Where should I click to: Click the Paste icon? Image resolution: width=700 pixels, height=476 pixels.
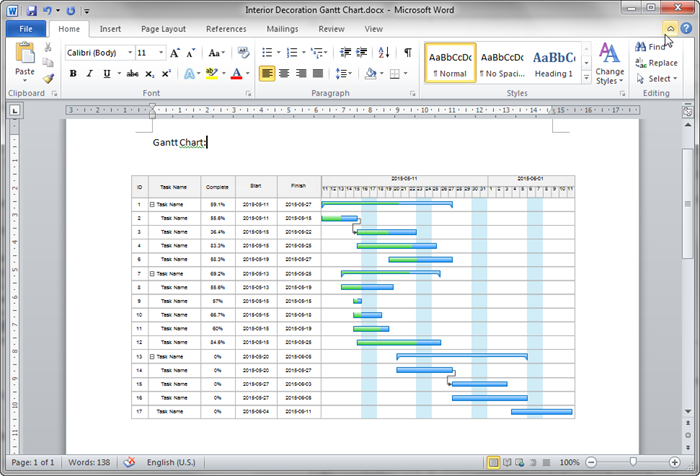[x=25, y=57]
